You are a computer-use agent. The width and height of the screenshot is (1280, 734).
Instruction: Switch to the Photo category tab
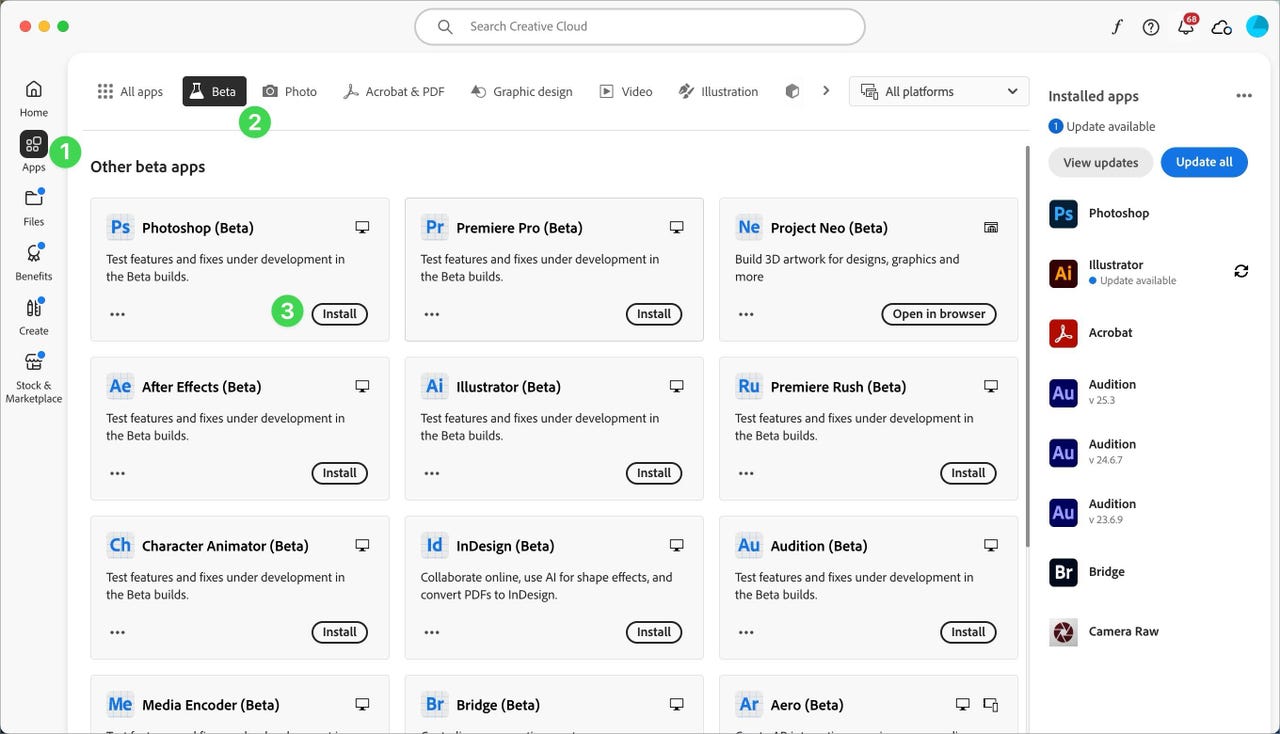289,91
